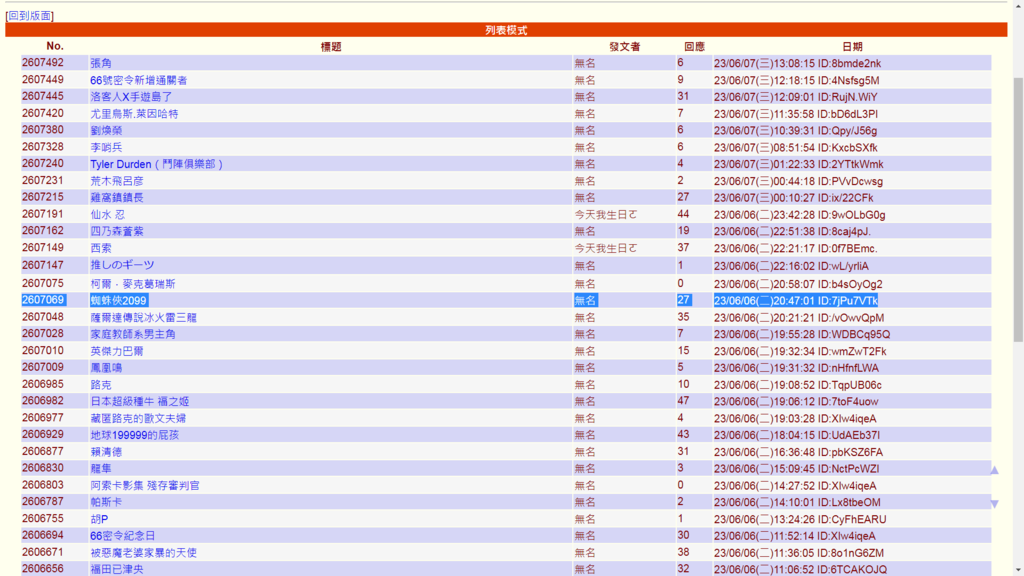Open thread titled 張角

[101, 63]
